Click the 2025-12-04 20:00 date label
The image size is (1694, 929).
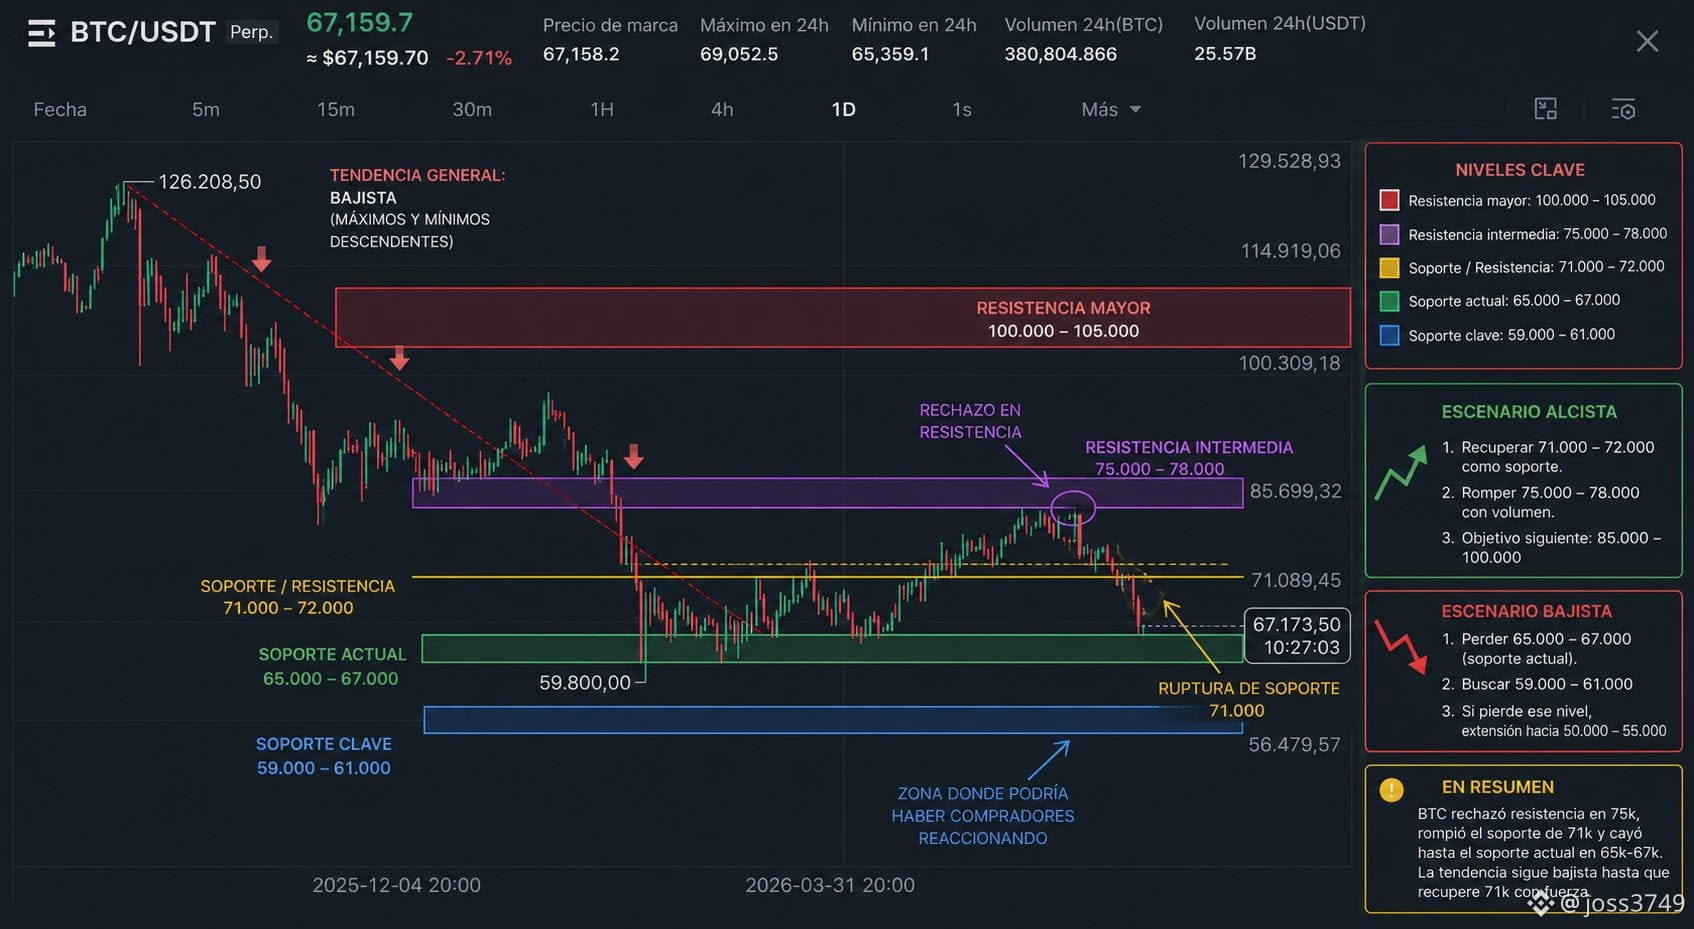coord(397,885)
